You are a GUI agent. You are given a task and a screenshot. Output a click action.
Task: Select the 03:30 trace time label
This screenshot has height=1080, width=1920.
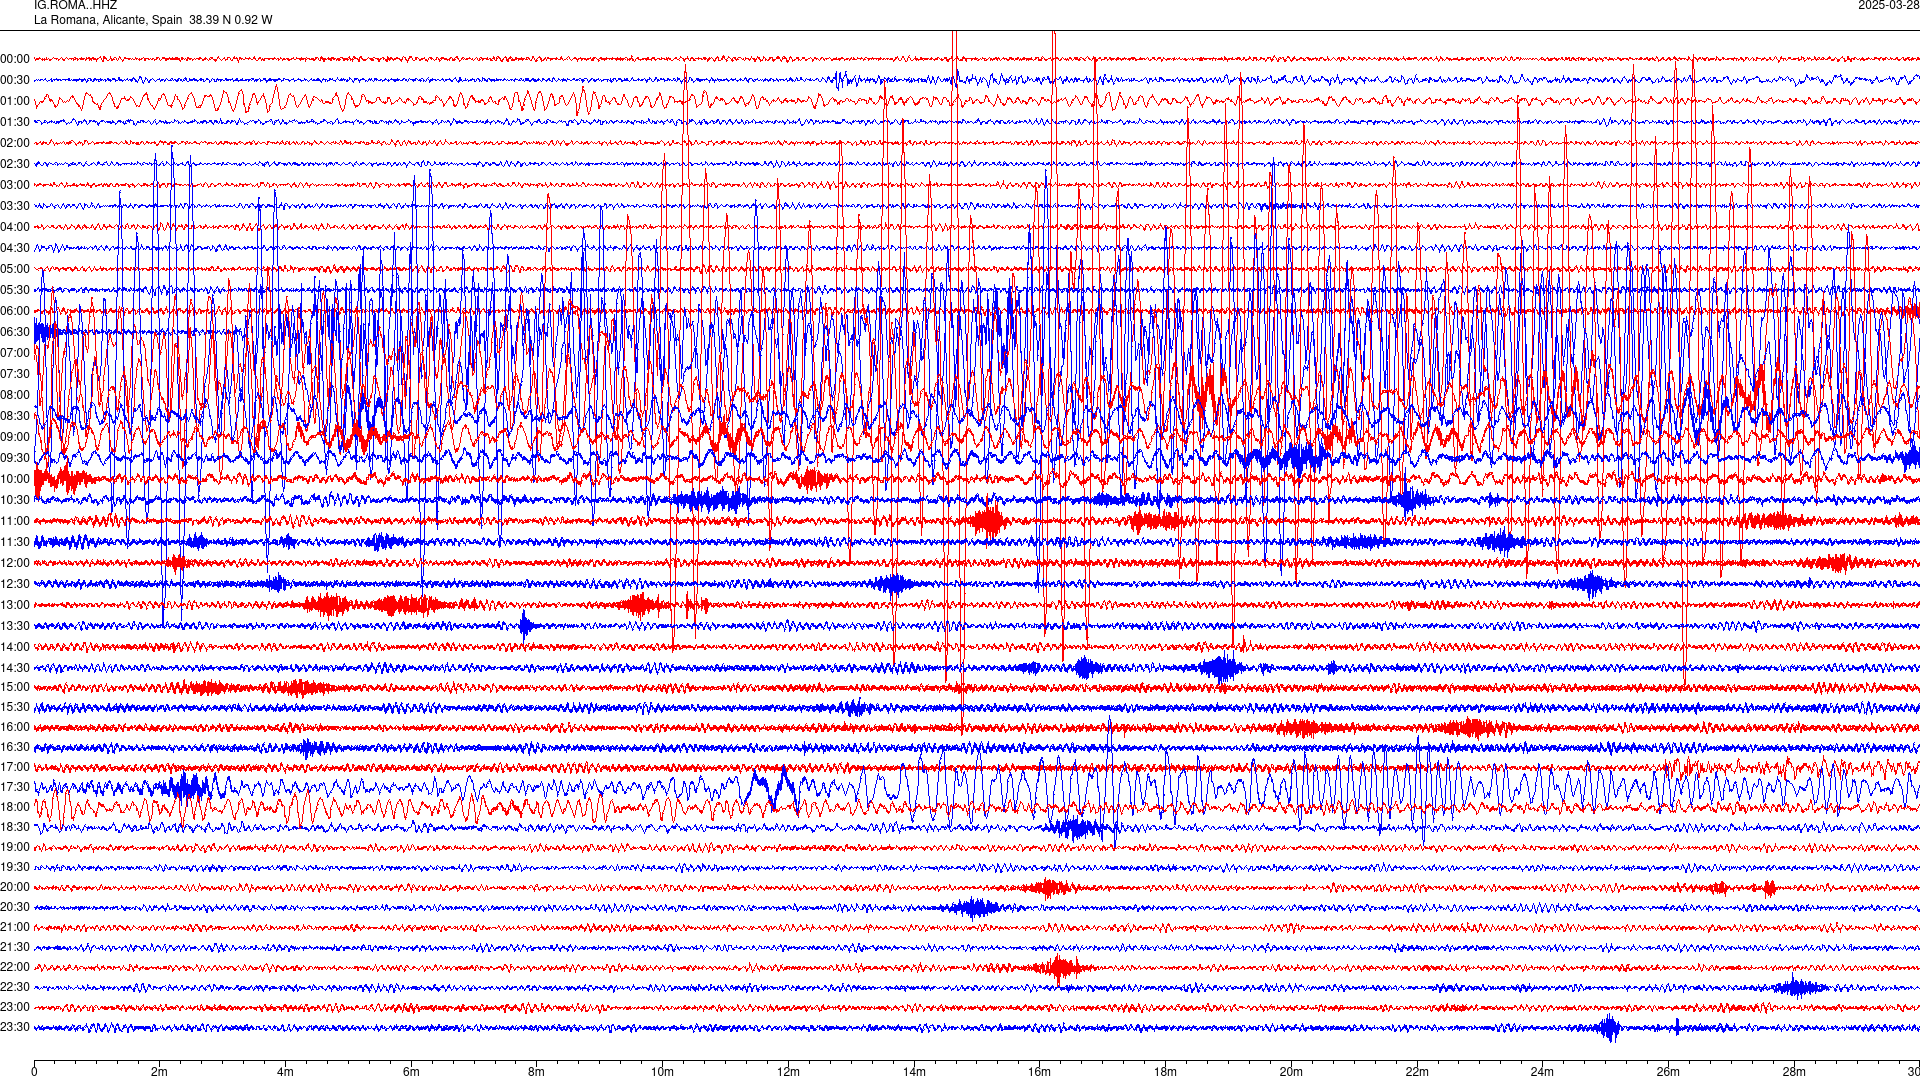(x=15, y=206)
